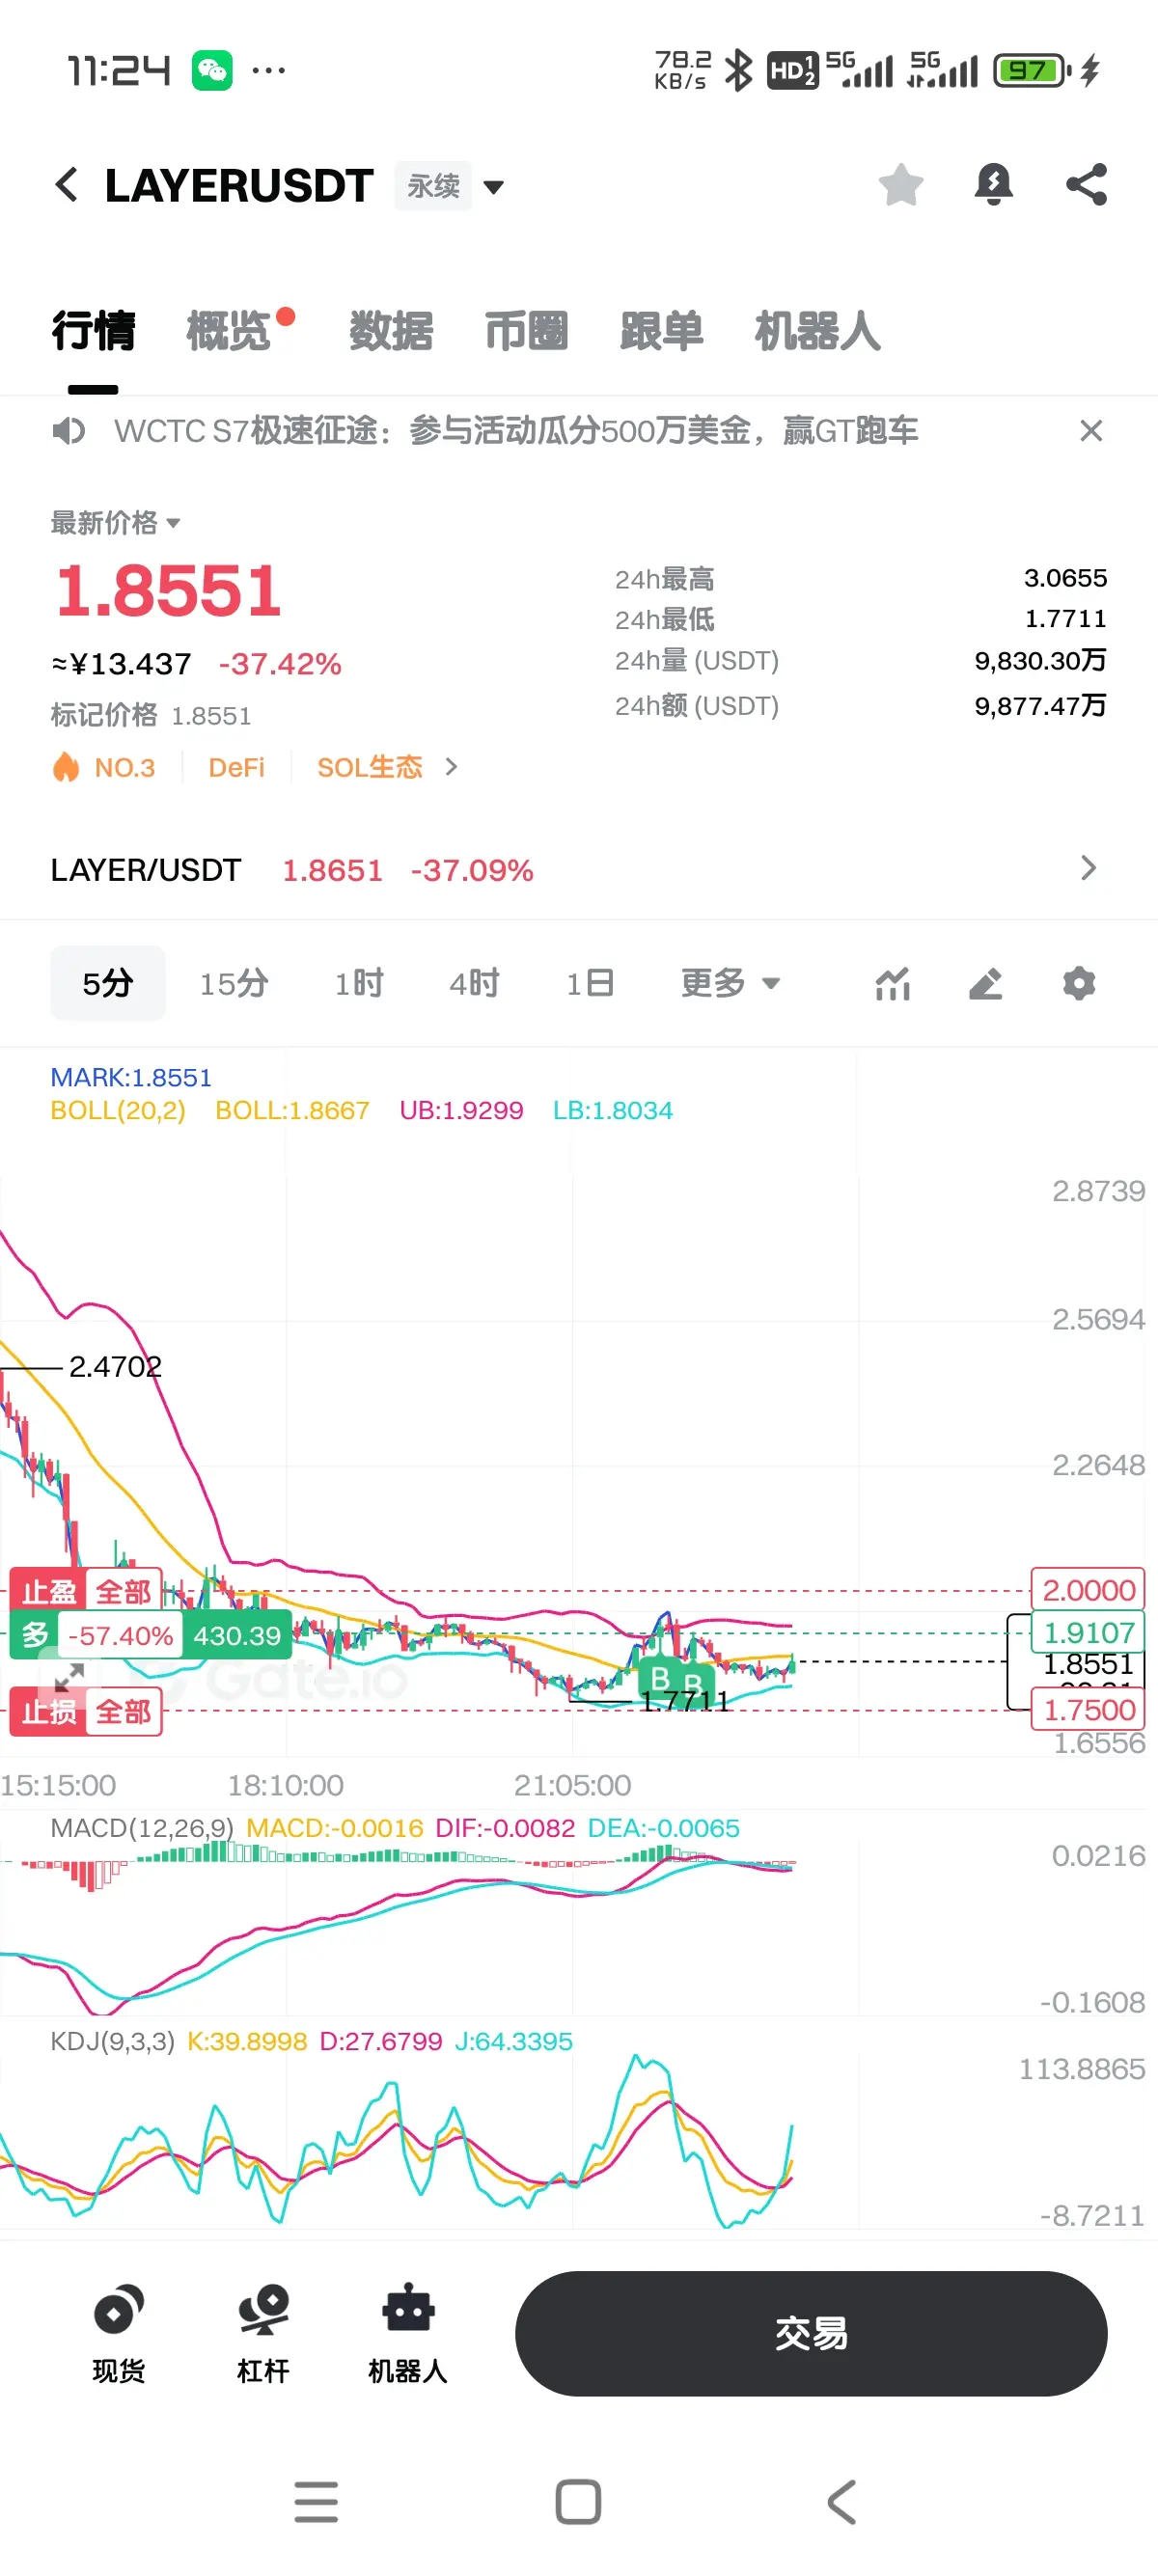Tap the 止盈 take-profit order label

click(x=49, y=1592)
